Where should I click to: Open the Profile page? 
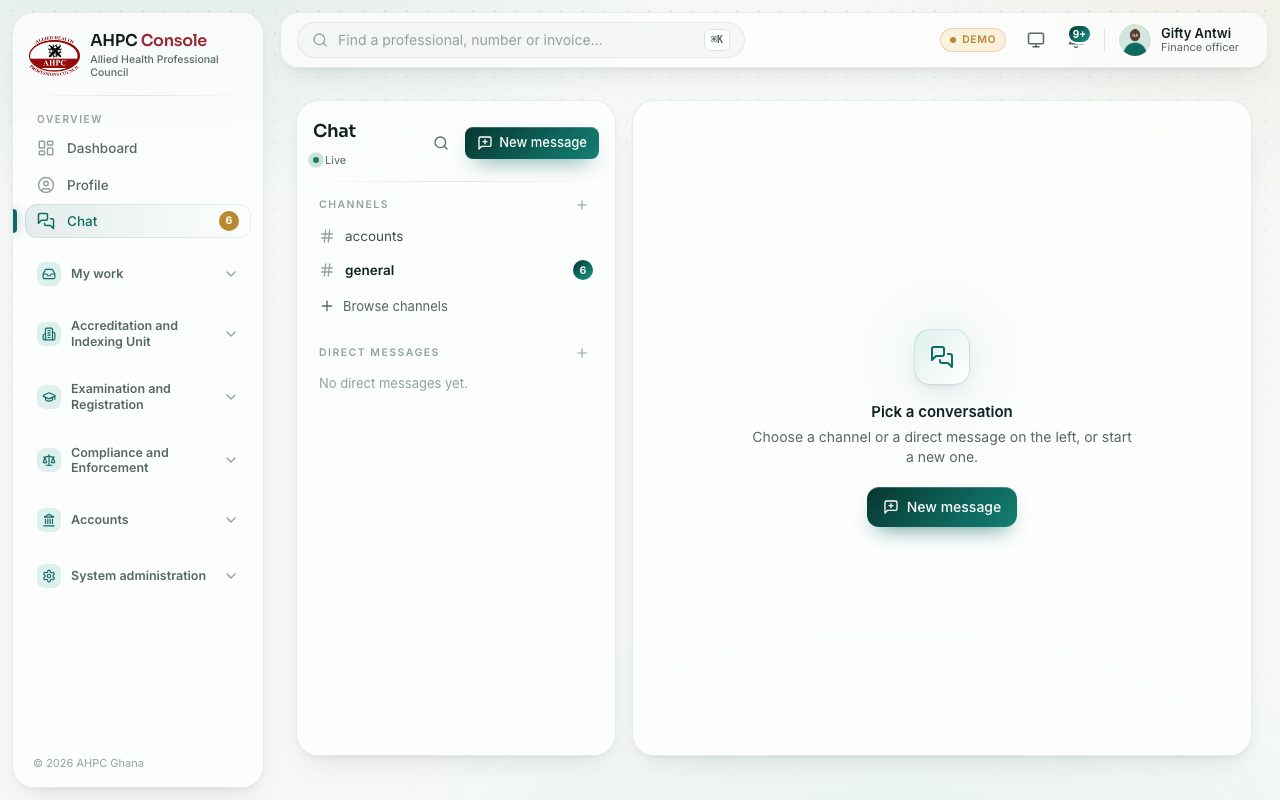coord(138,185)
